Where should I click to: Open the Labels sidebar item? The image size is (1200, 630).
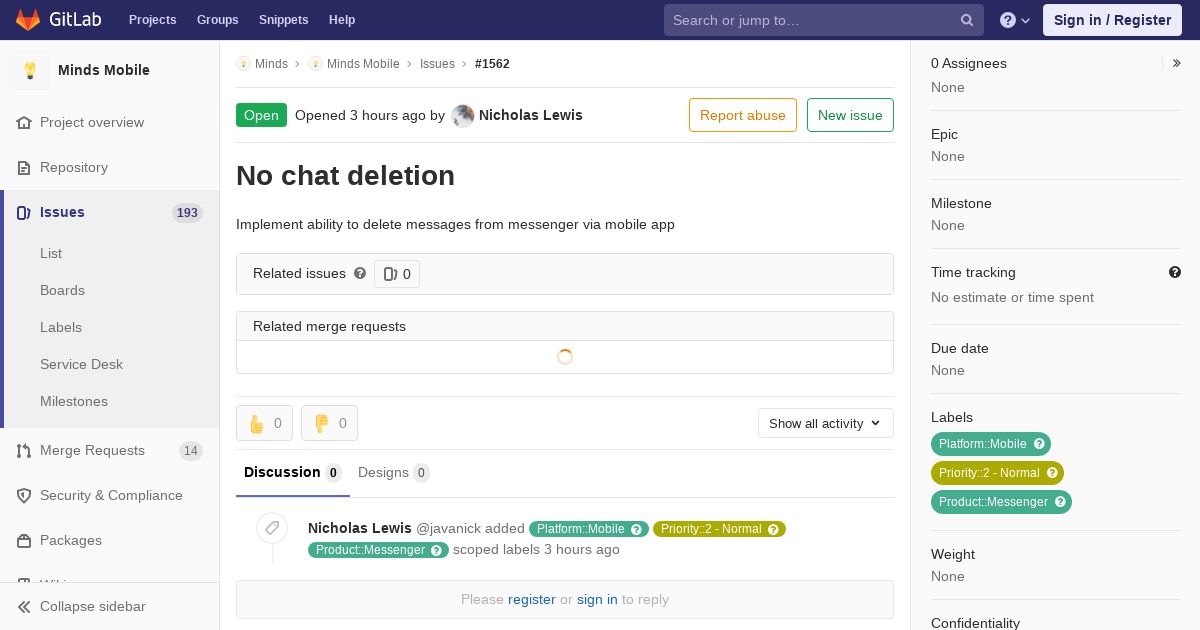click(x=61, y=327)
